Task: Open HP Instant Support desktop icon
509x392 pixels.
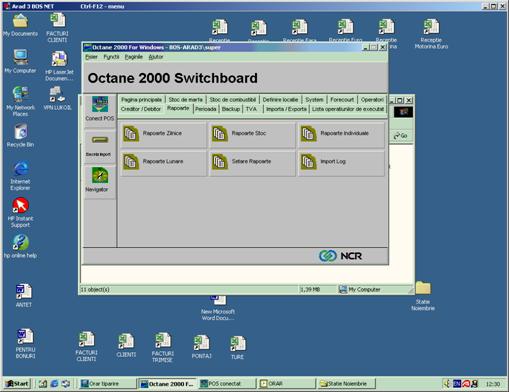Action: [x=20, y=213]
